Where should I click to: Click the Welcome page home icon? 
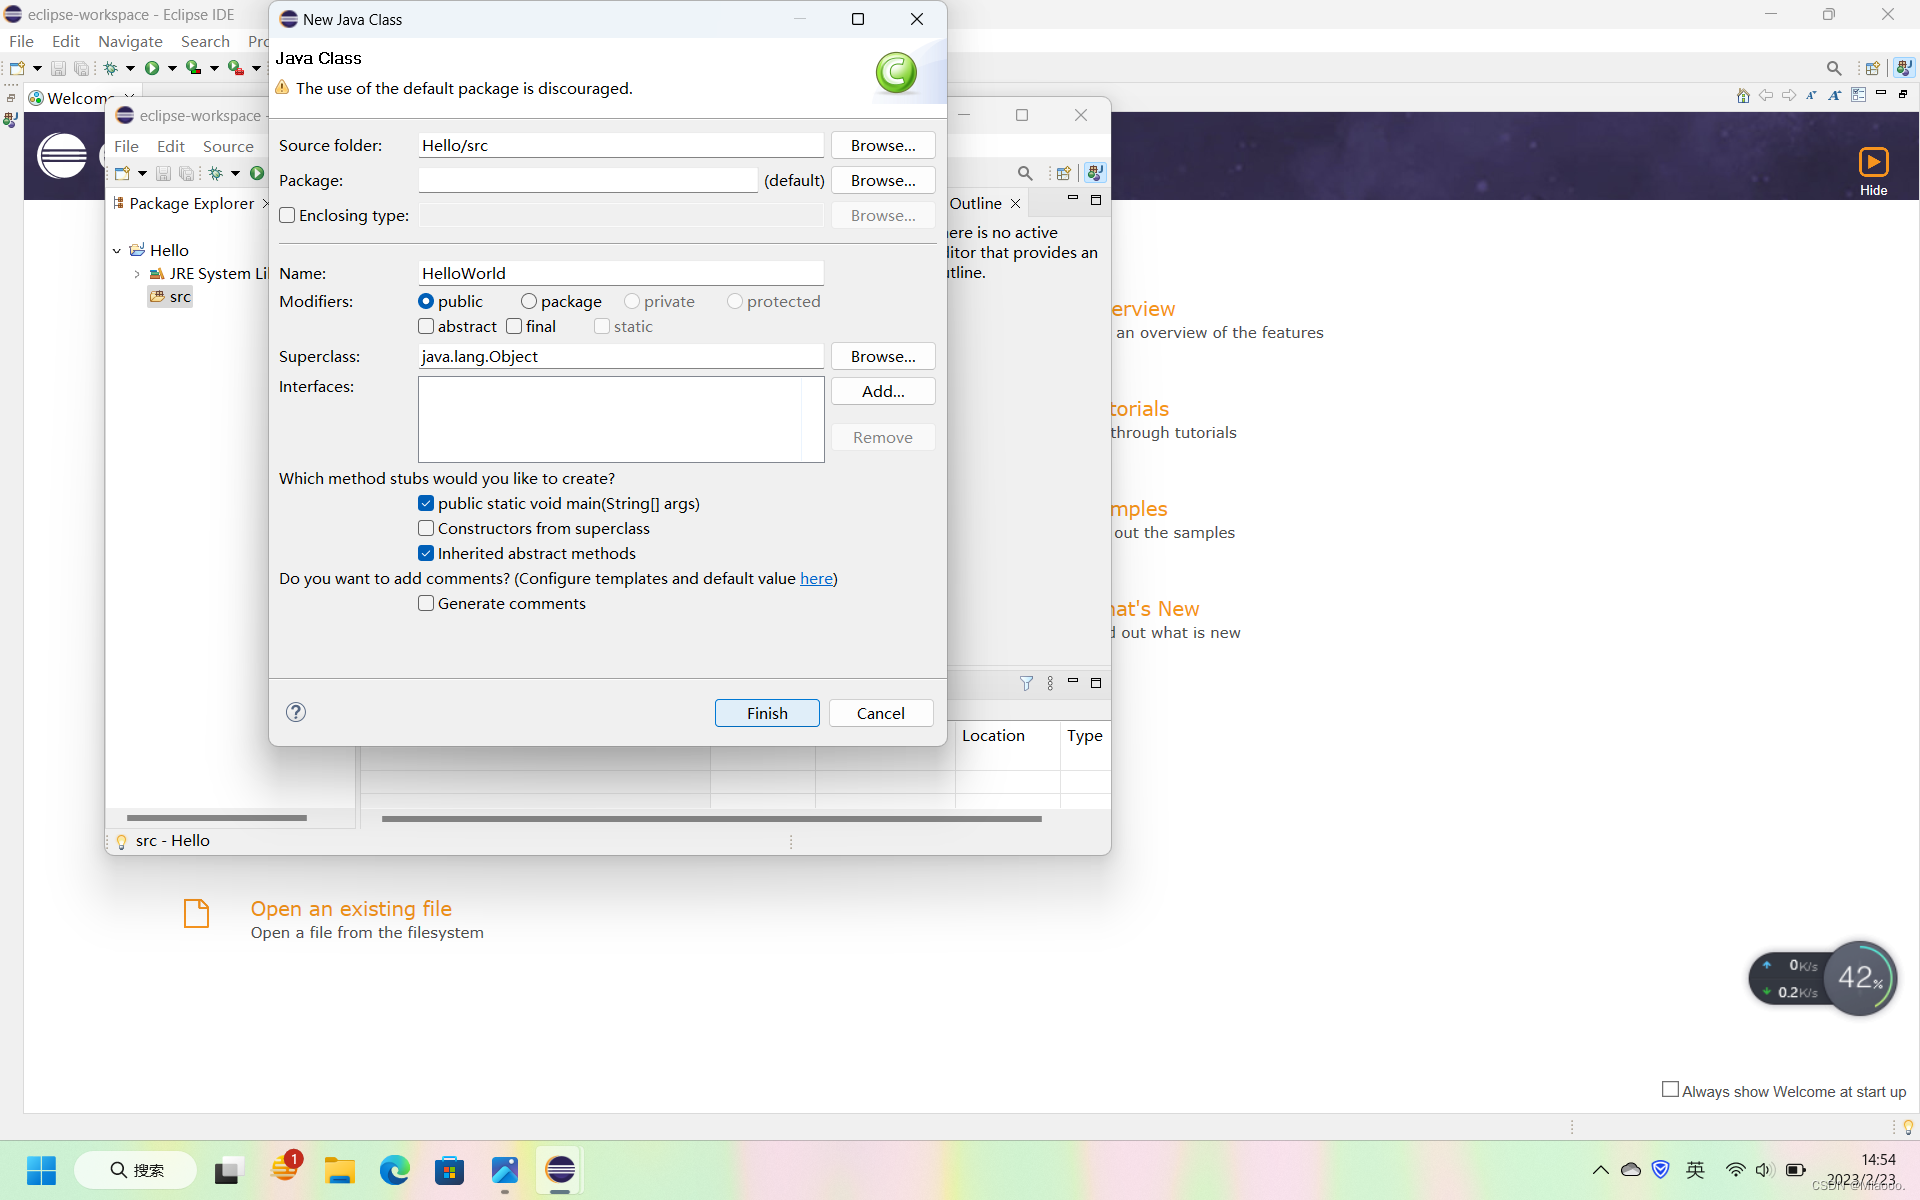[1743, 95]
